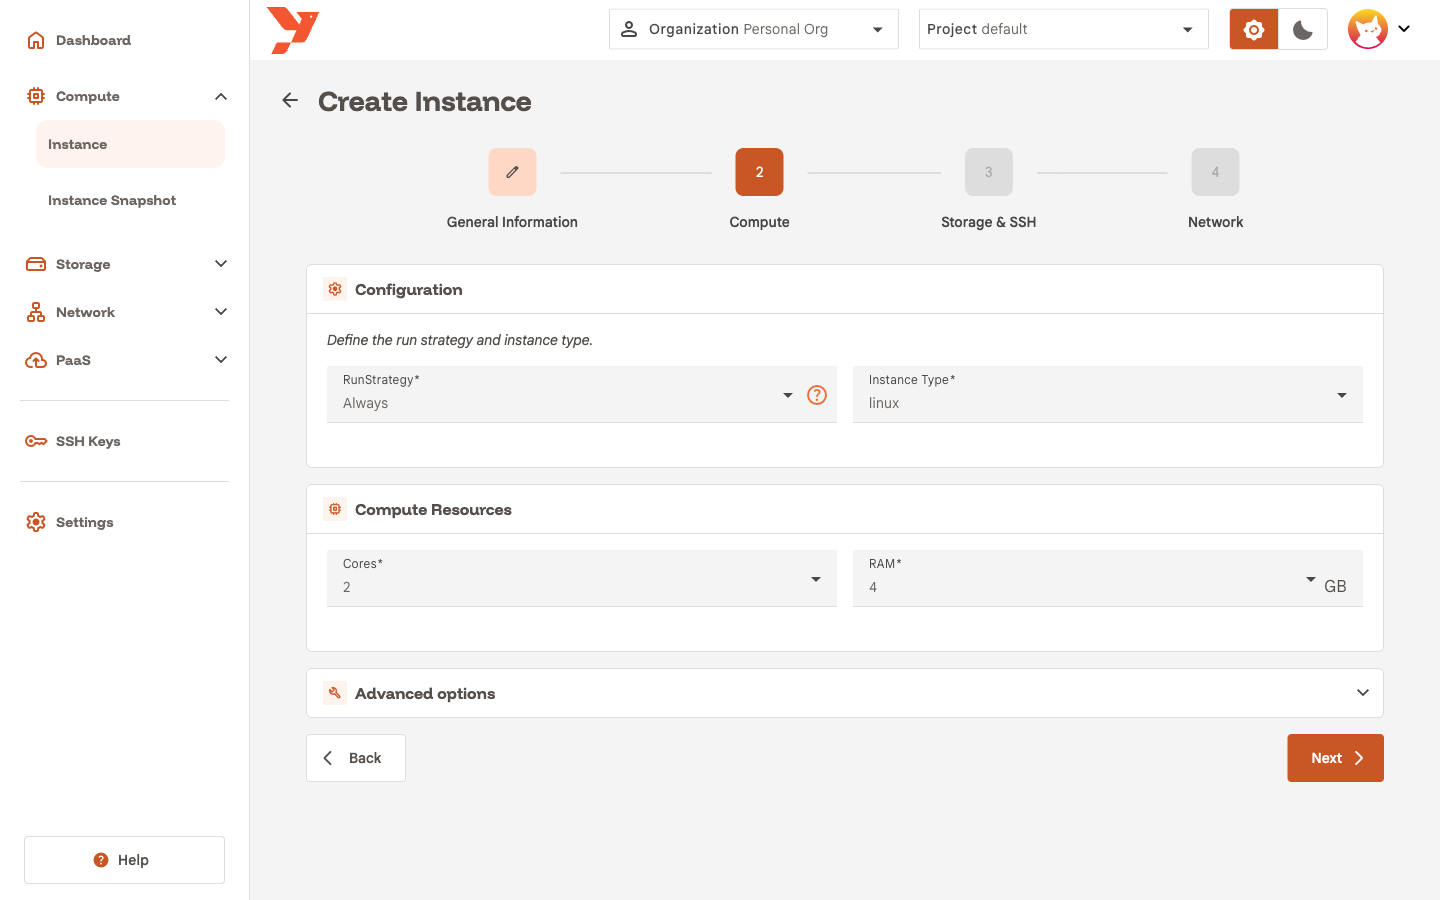
Task: Open SSH Keys in the sidebar
Action: [x=88, y=441]
